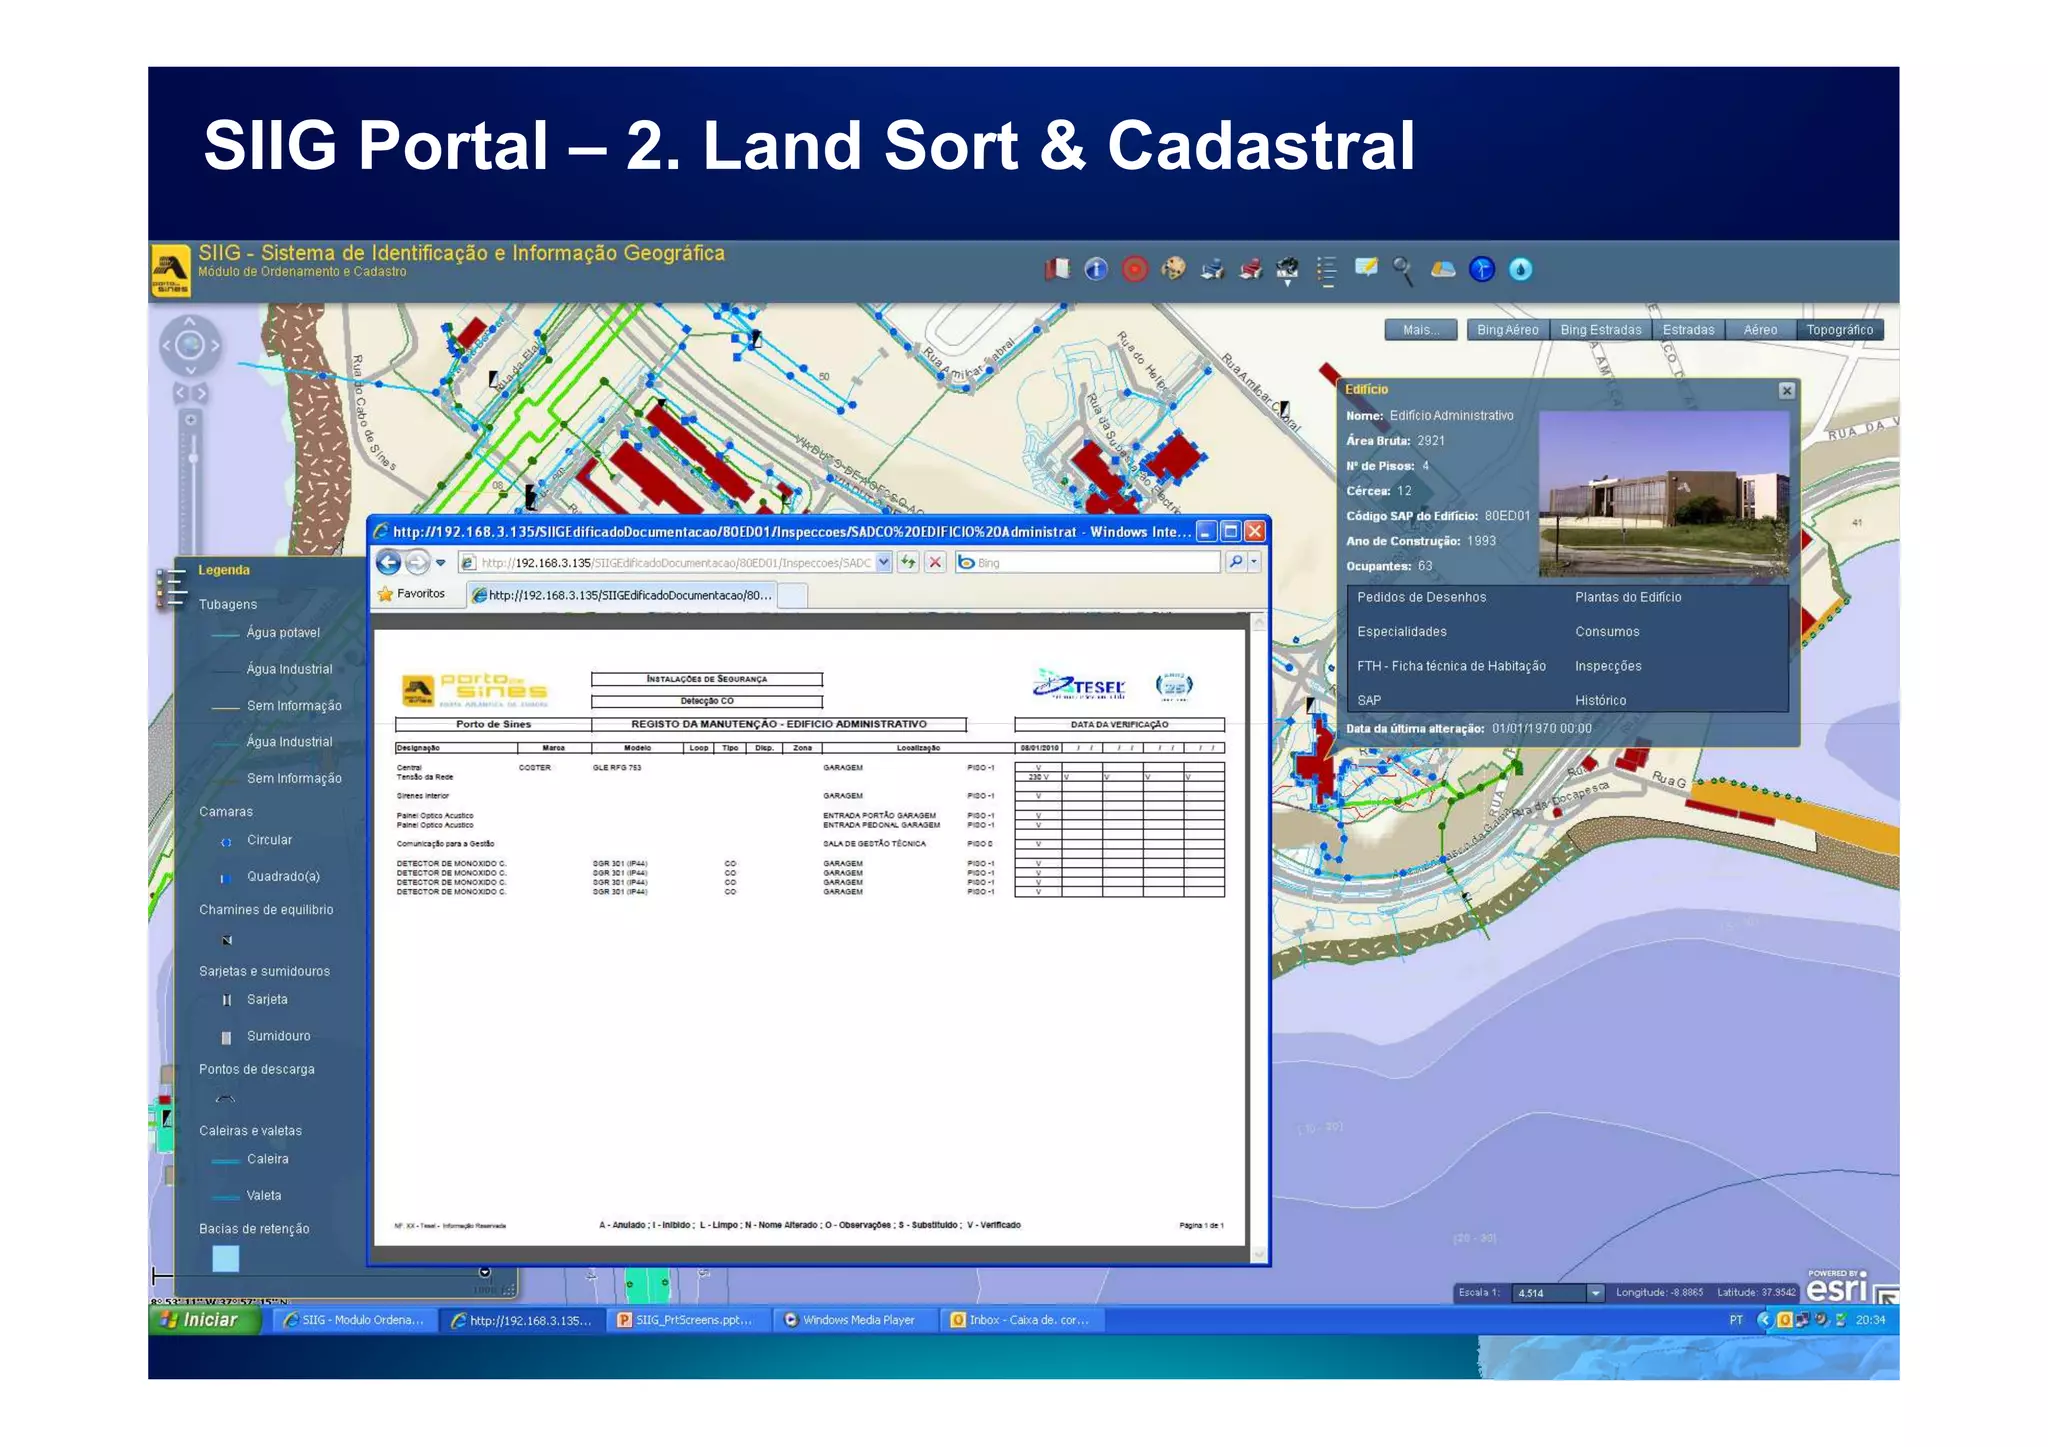Click the Escala value field
2048x1447 pixels.
(x=1549, y=1293)
